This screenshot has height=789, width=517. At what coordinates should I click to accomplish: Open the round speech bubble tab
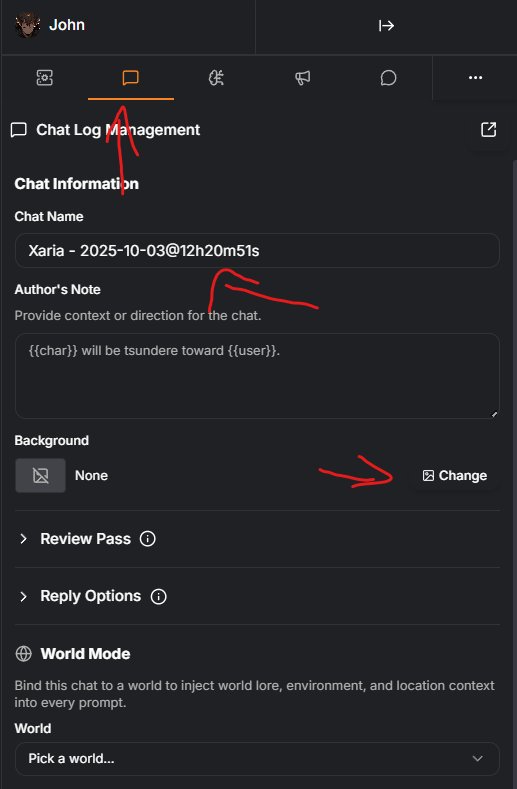coord(388,77)
